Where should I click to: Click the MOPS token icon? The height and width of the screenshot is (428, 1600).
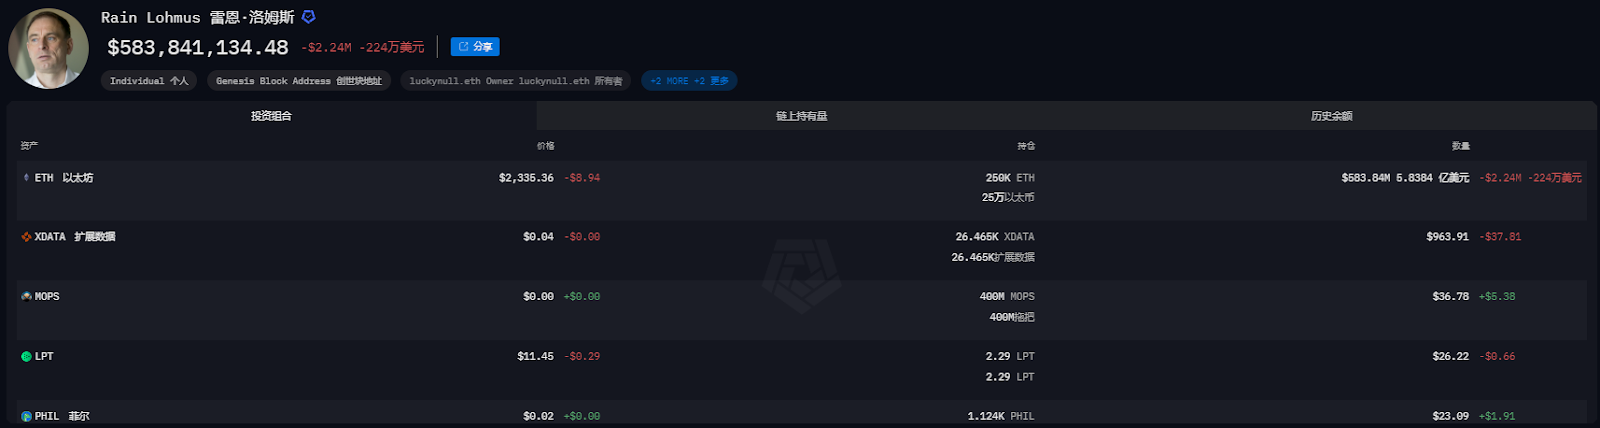26,297
